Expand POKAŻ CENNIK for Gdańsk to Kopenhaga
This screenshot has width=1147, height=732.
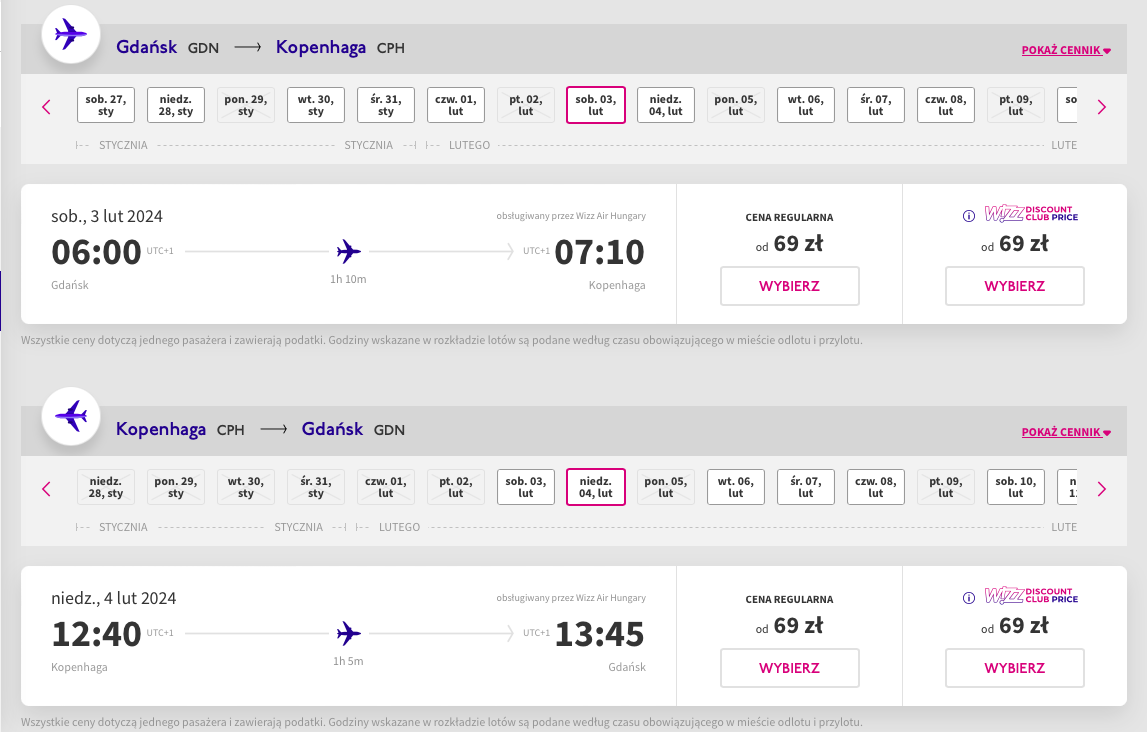coord(1066,50)
